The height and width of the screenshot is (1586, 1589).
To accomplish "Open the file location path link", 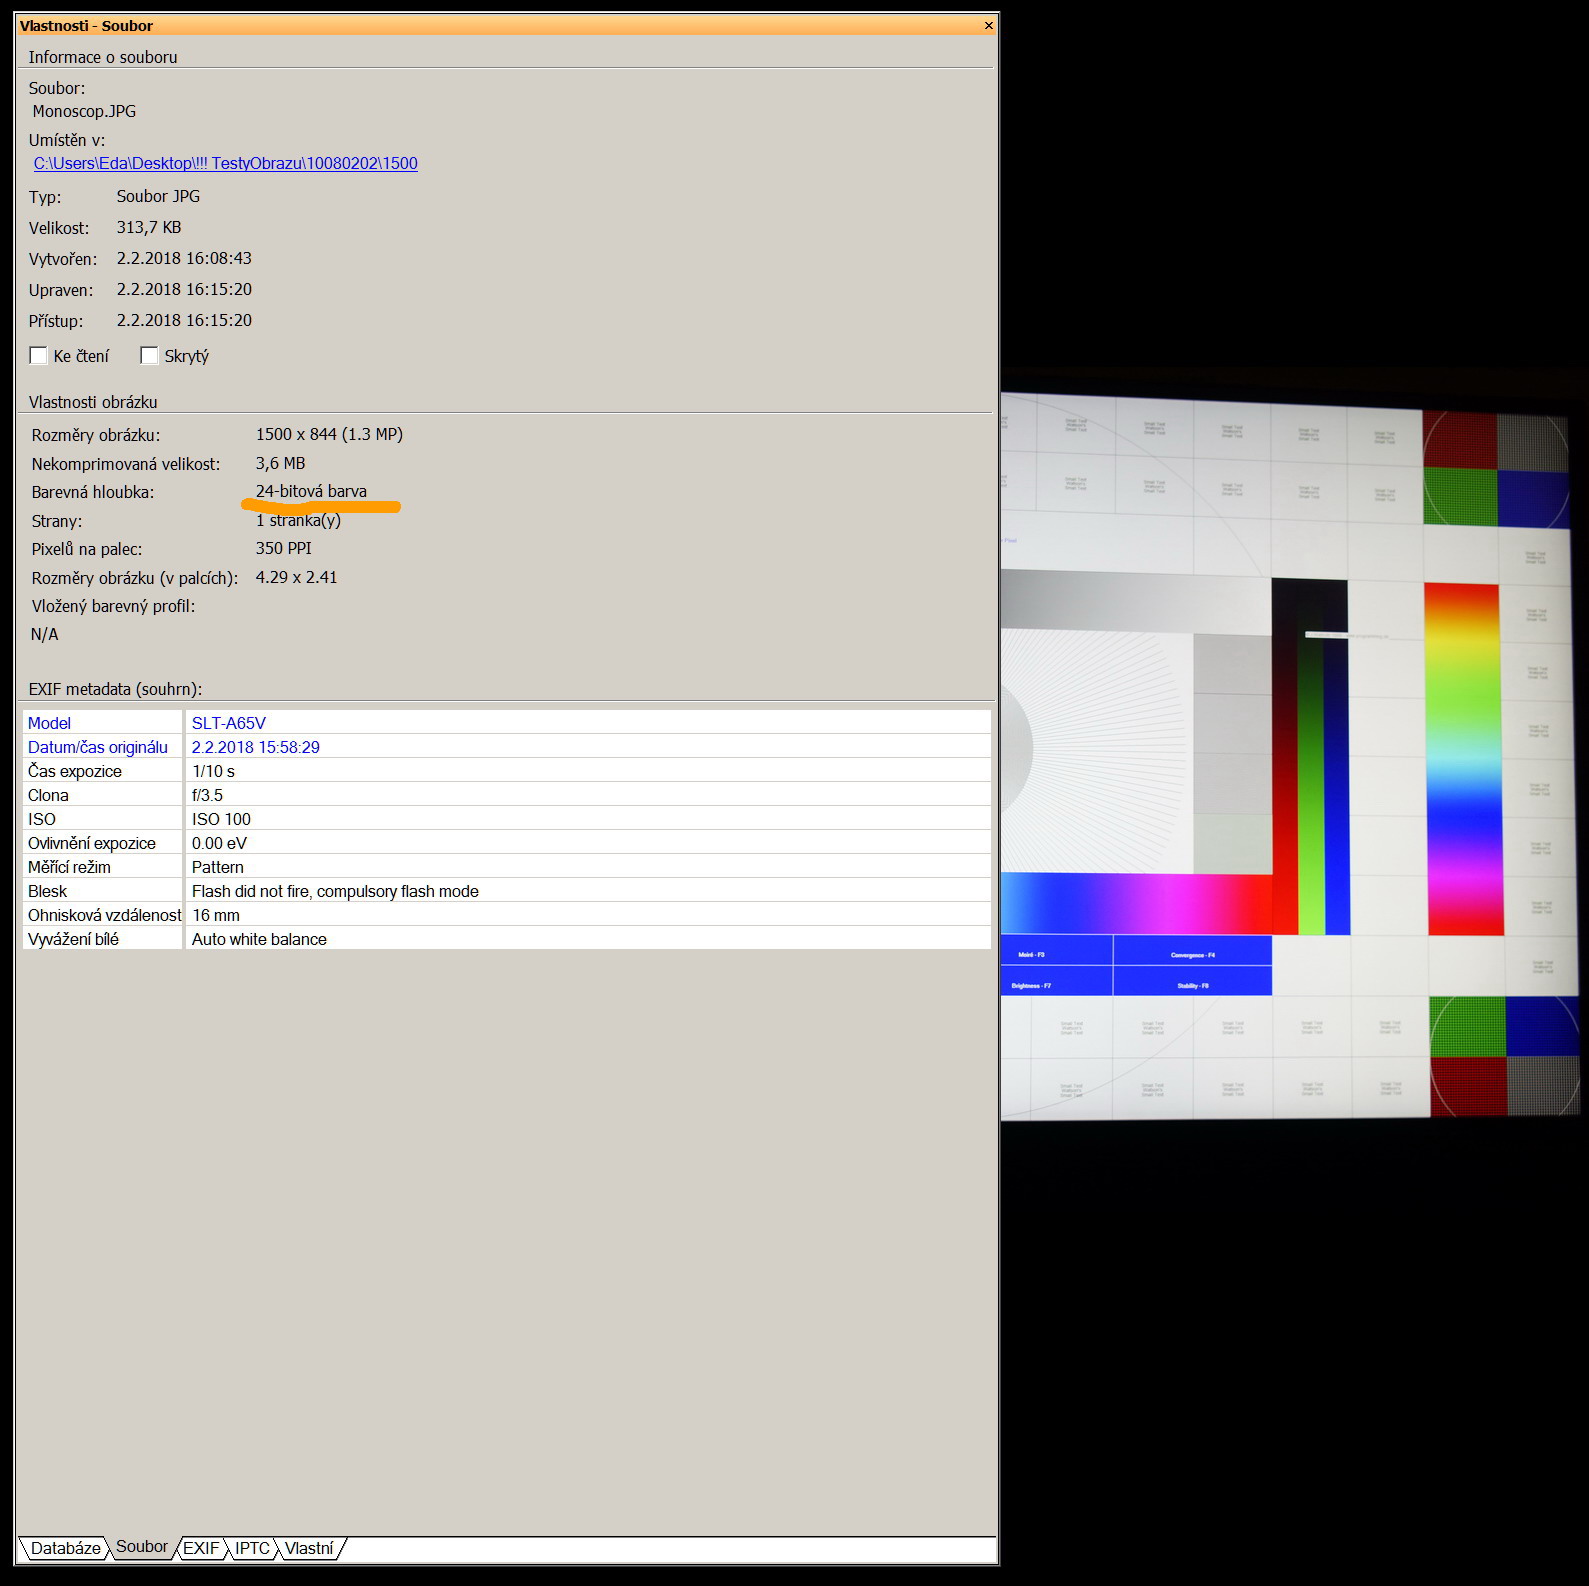I will (x=225, y=164).
